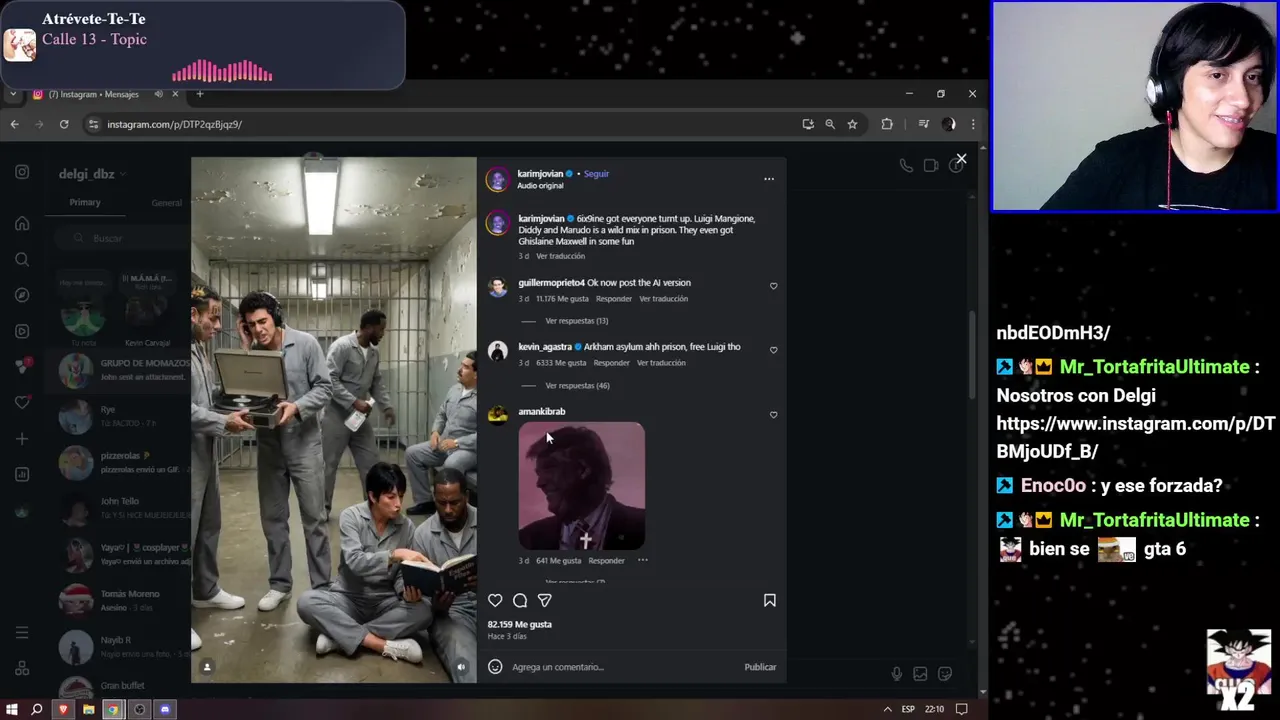Click the browser address bar URL
Image resolution: width=1280 pixels, height=720 pixels.
coord(174,124)
